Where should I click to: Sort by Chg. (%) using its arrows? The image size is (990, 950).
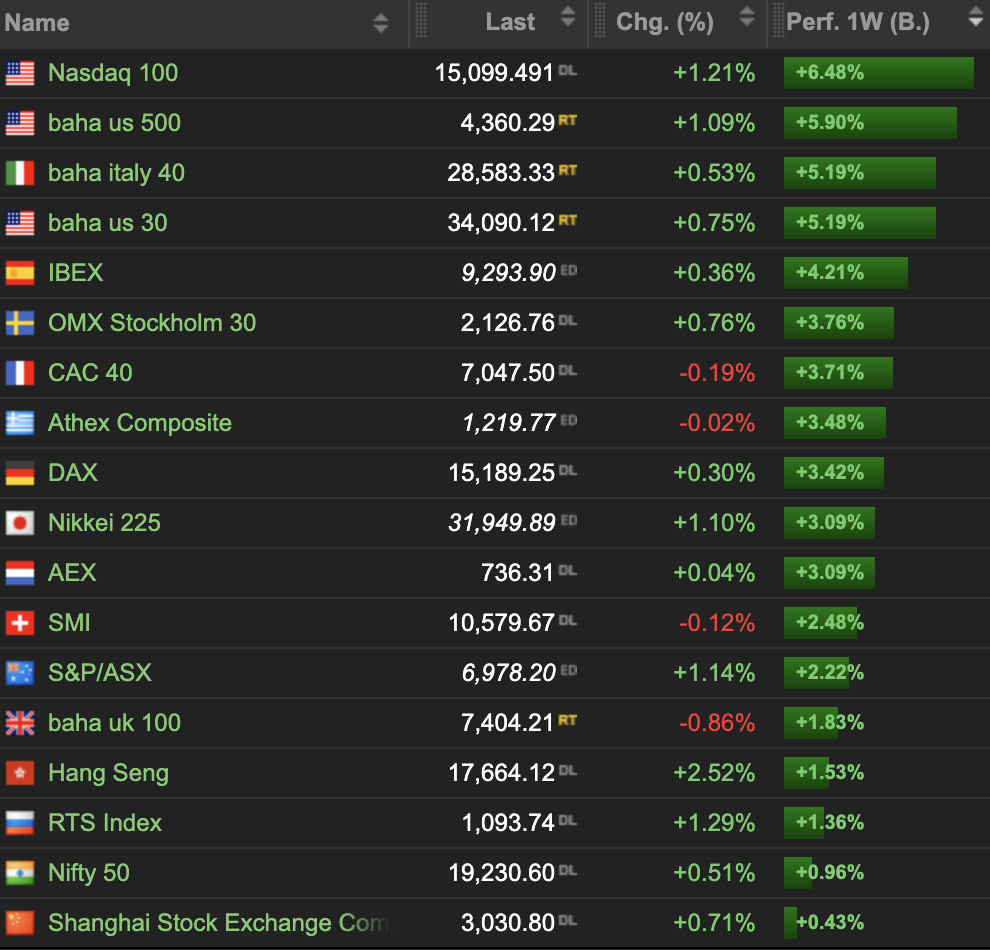(747, 16)
